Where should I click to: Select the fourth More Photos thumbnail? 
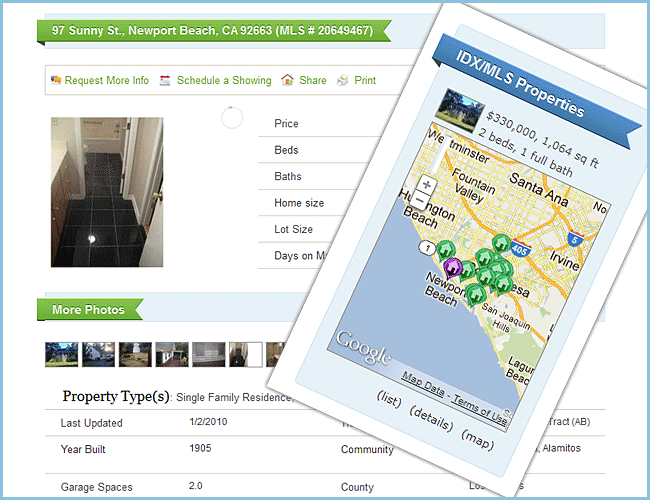click(172, 354)
